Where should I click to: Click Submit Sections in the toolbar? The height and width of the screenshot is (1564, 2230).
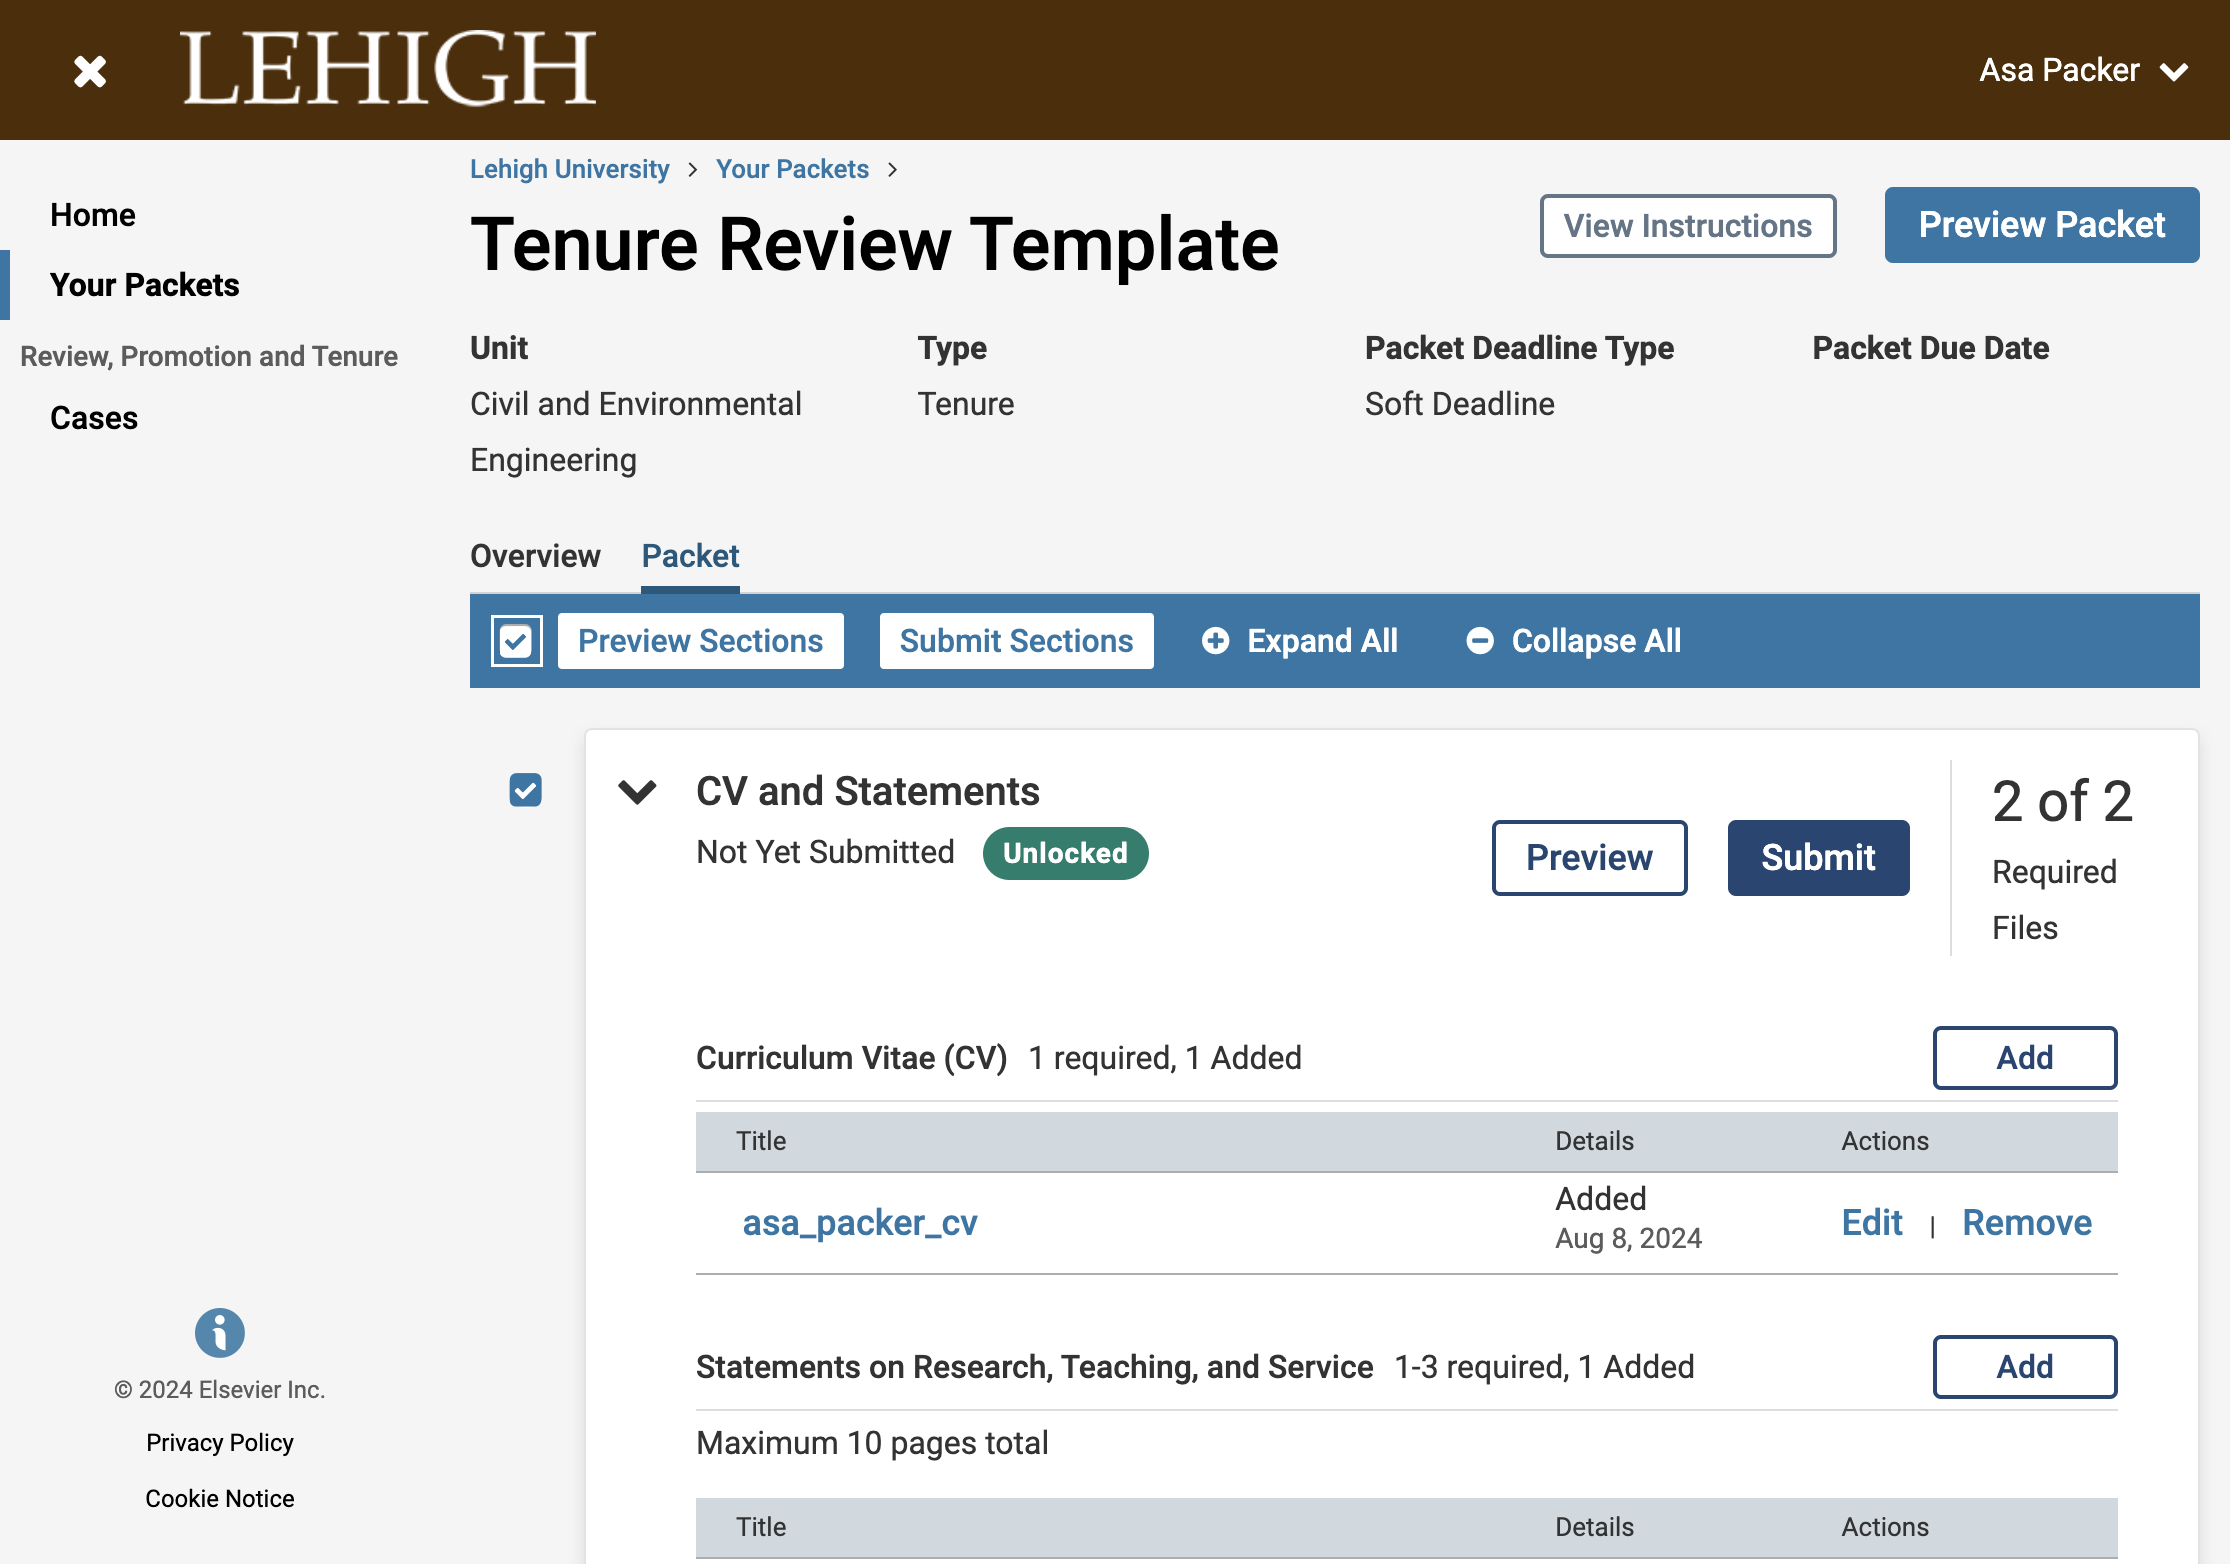tap(1017, 641)
